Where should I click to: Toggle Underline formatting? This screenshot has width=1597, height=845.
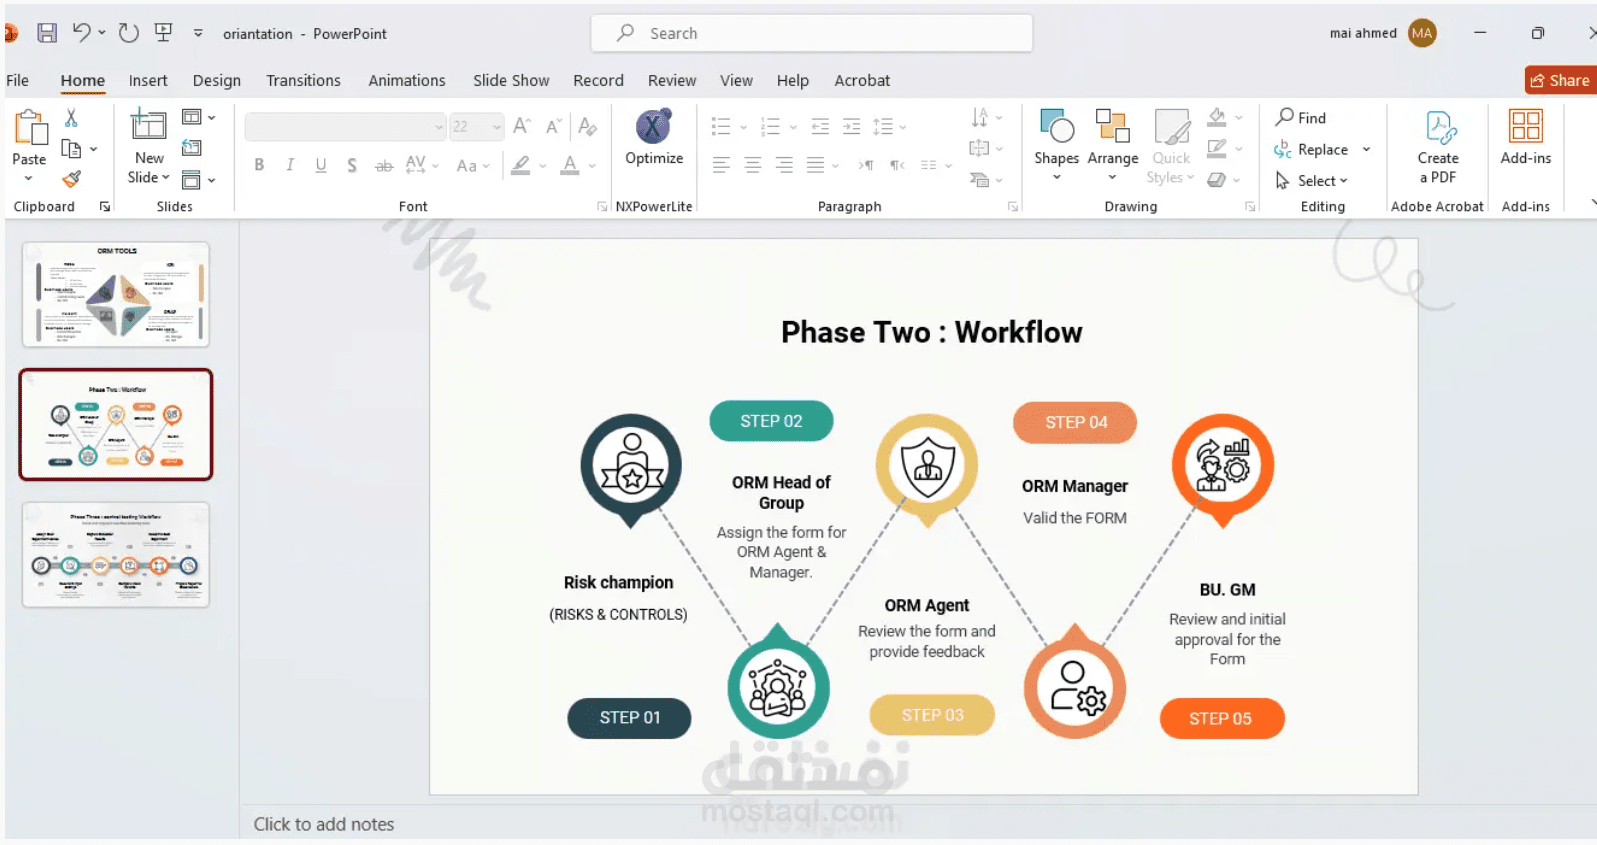pos(321,165)
